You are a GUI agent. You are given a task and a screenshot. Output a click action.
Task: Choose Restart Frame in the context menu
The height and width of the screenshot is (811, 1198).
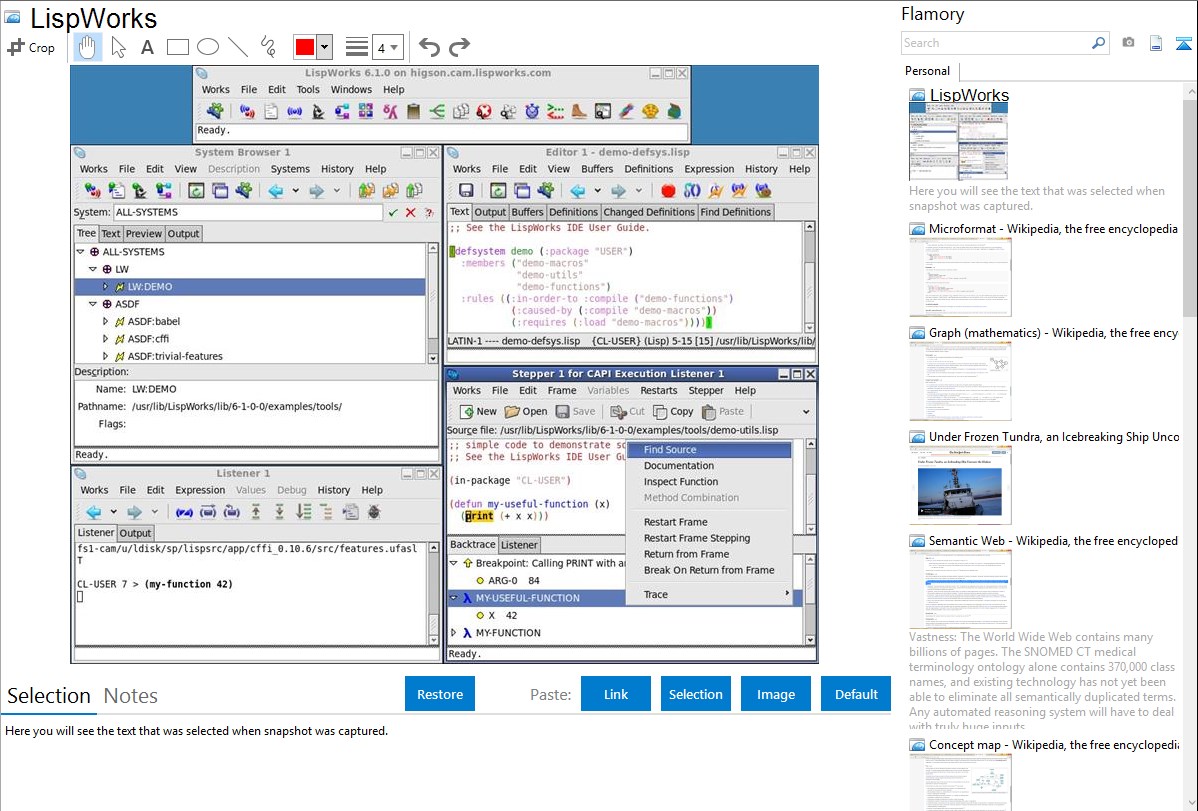[x=709, y=522]
